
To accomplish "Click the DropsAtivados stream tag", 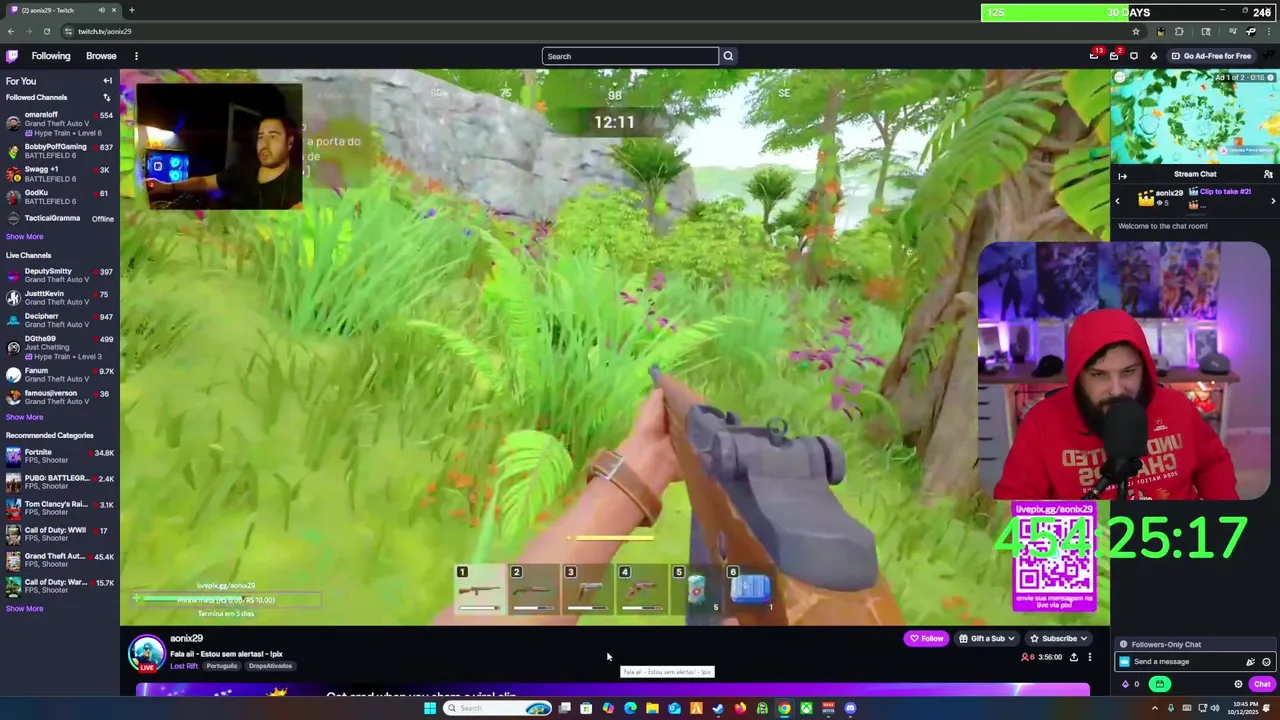I will coord(270,666).
